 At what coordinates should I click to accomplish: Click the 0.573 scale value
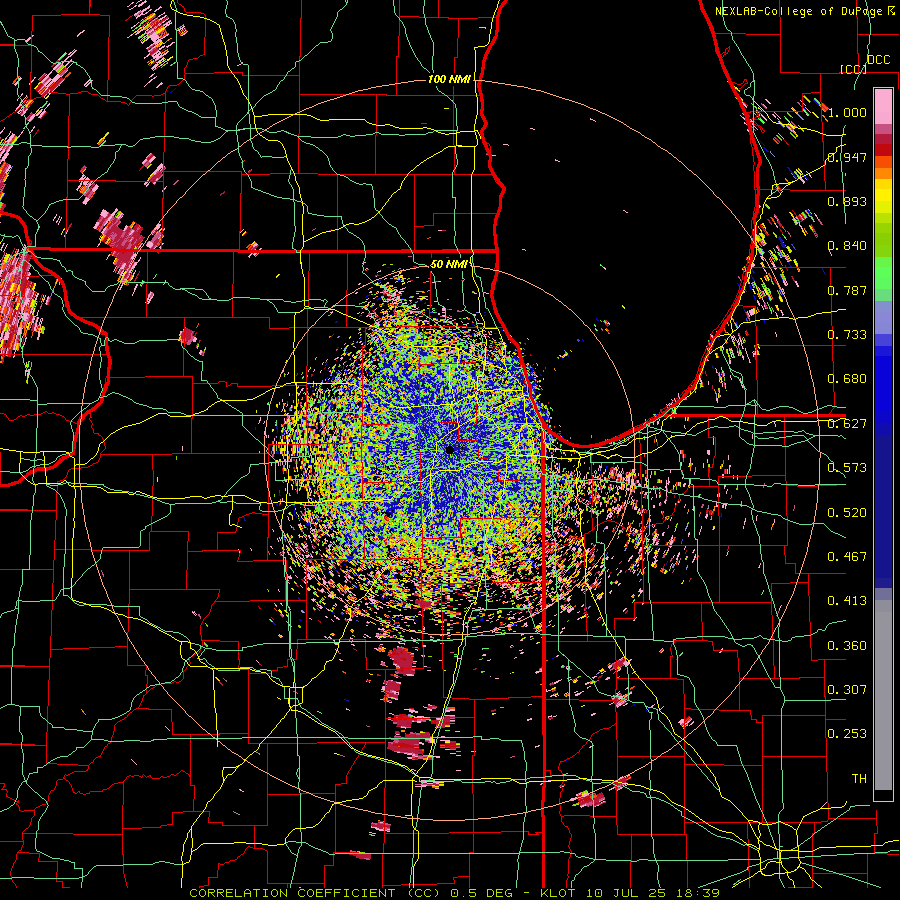click(847, 468)
